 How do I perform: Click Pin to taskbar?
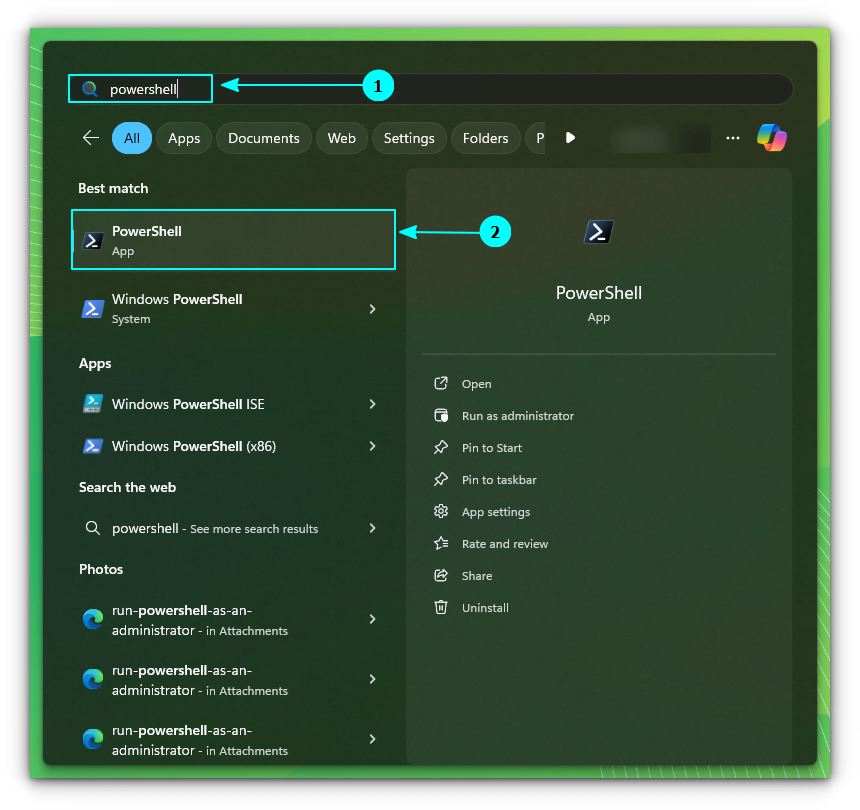tap(499, 480)
